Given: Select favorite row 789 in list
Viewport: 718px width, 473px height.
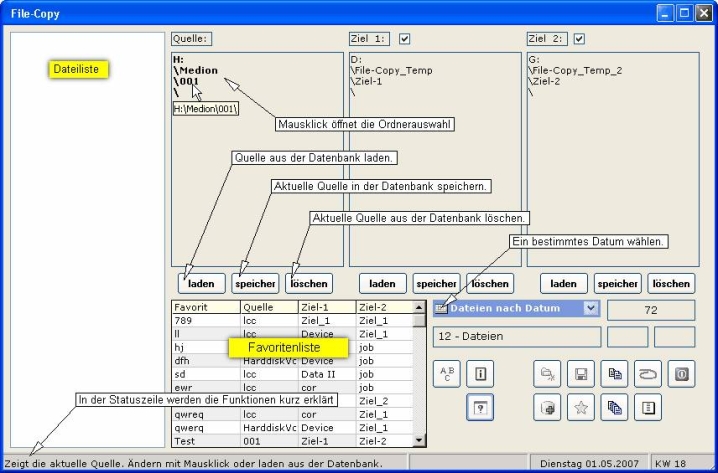Looking at the screenshot, I should coord(205,321).
